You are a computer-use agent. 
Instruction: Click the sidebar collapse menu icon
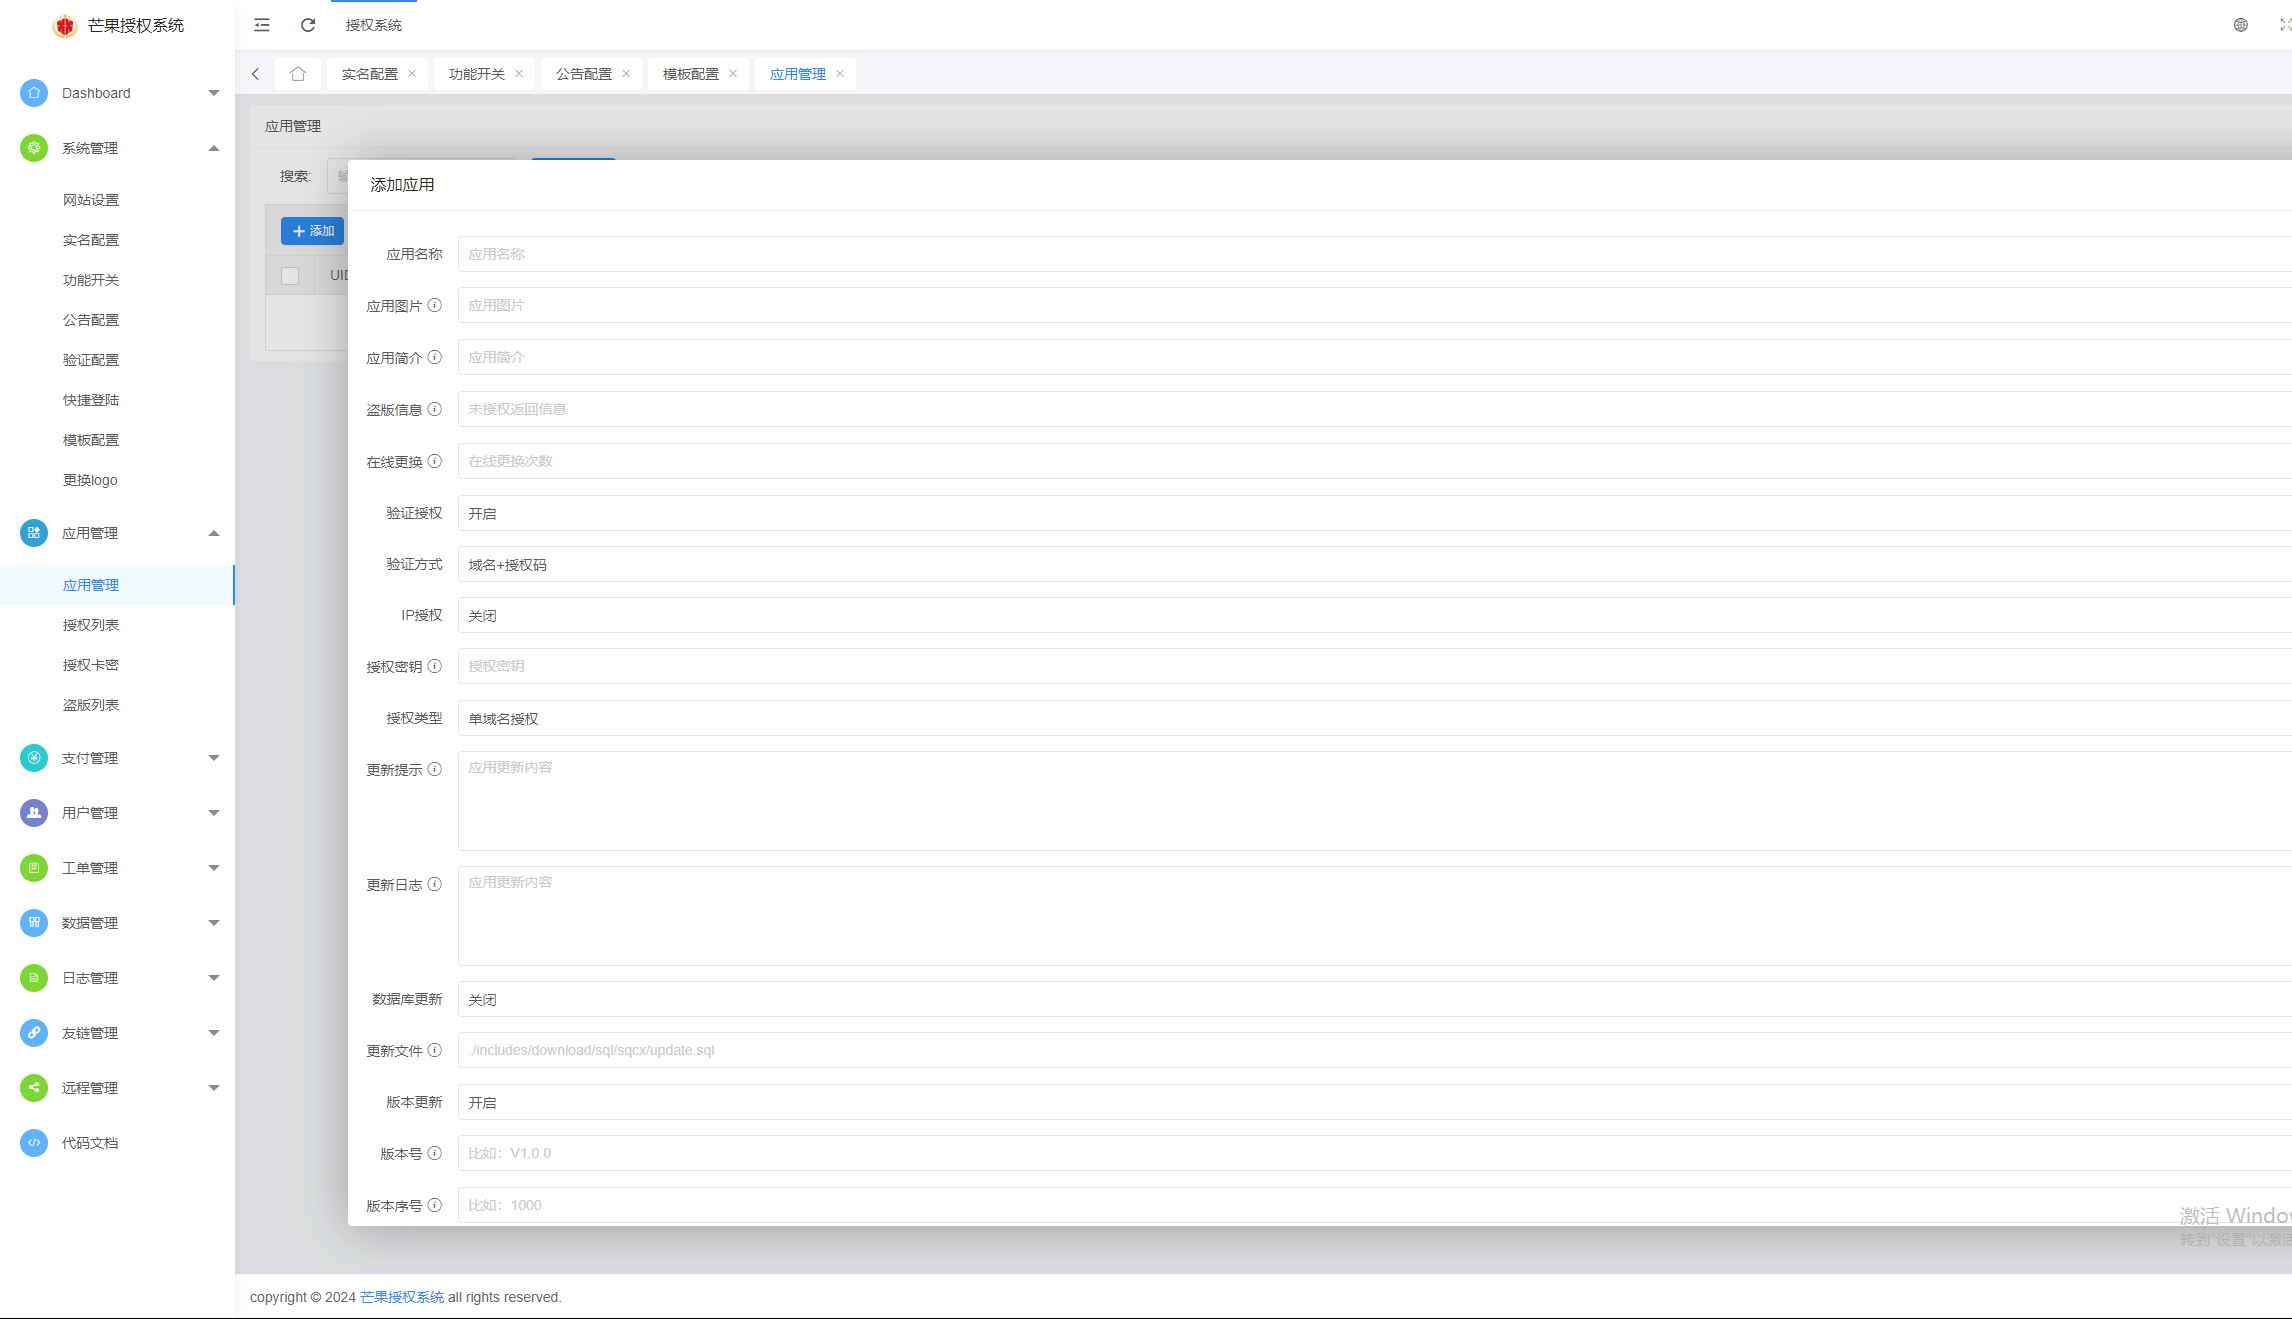tap(262, 25)
